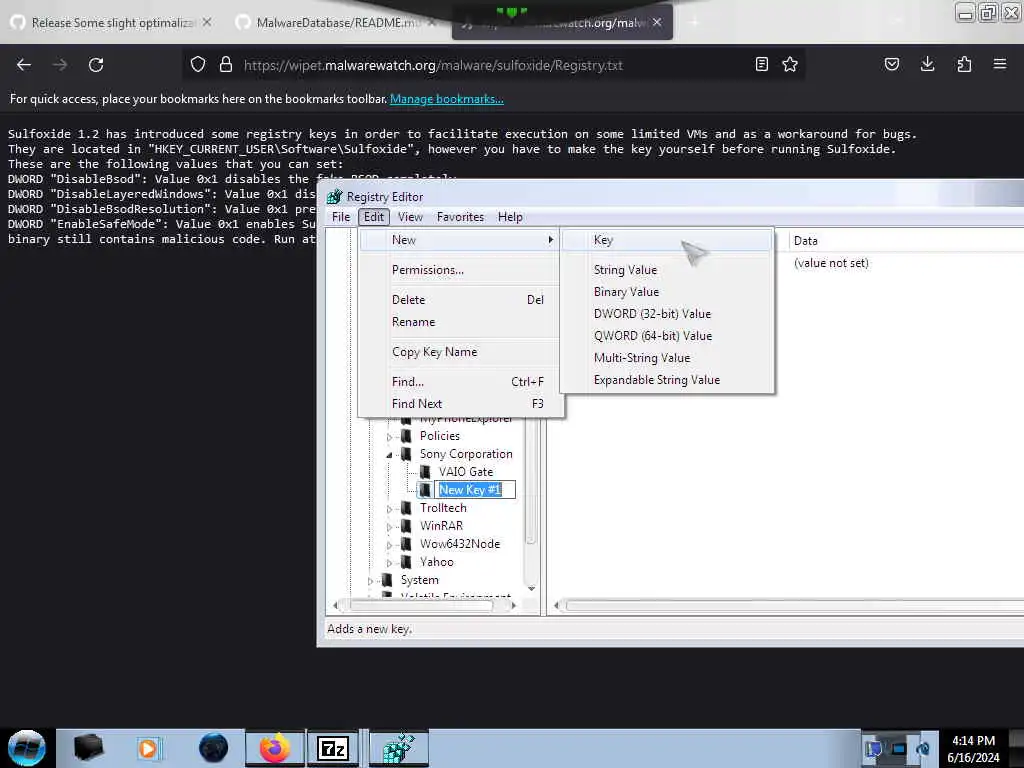Viewport: 1024px width, 768px height.
Task: Expand the Policies registry key
Action: pos(389,436)
